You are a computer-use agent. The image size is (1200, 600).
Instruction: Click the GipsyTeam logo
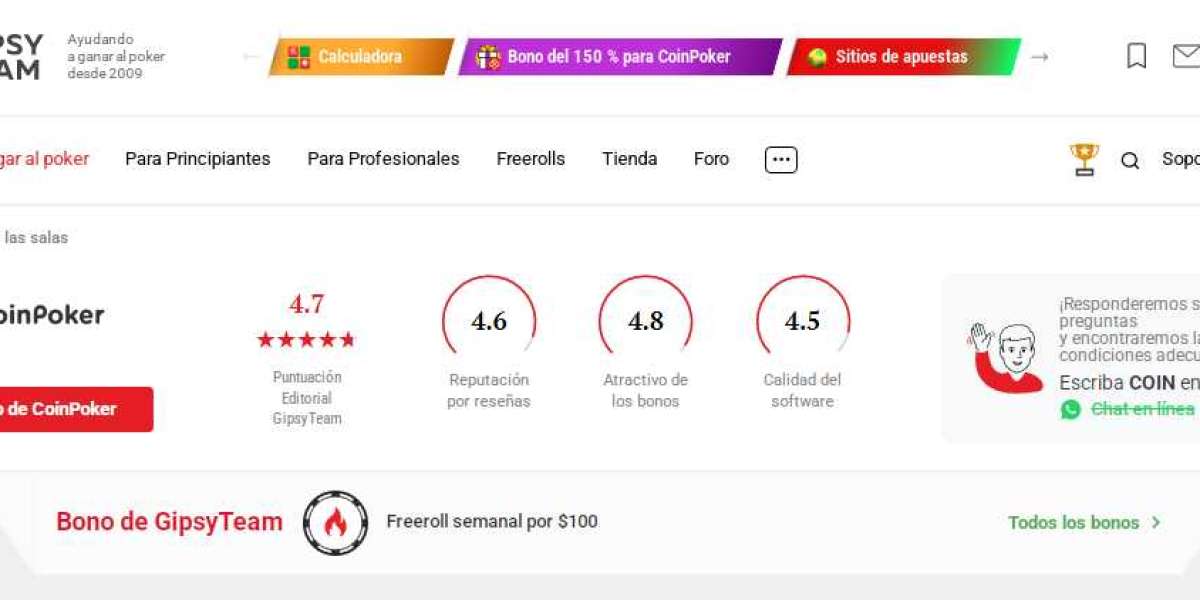pos(21,57)
